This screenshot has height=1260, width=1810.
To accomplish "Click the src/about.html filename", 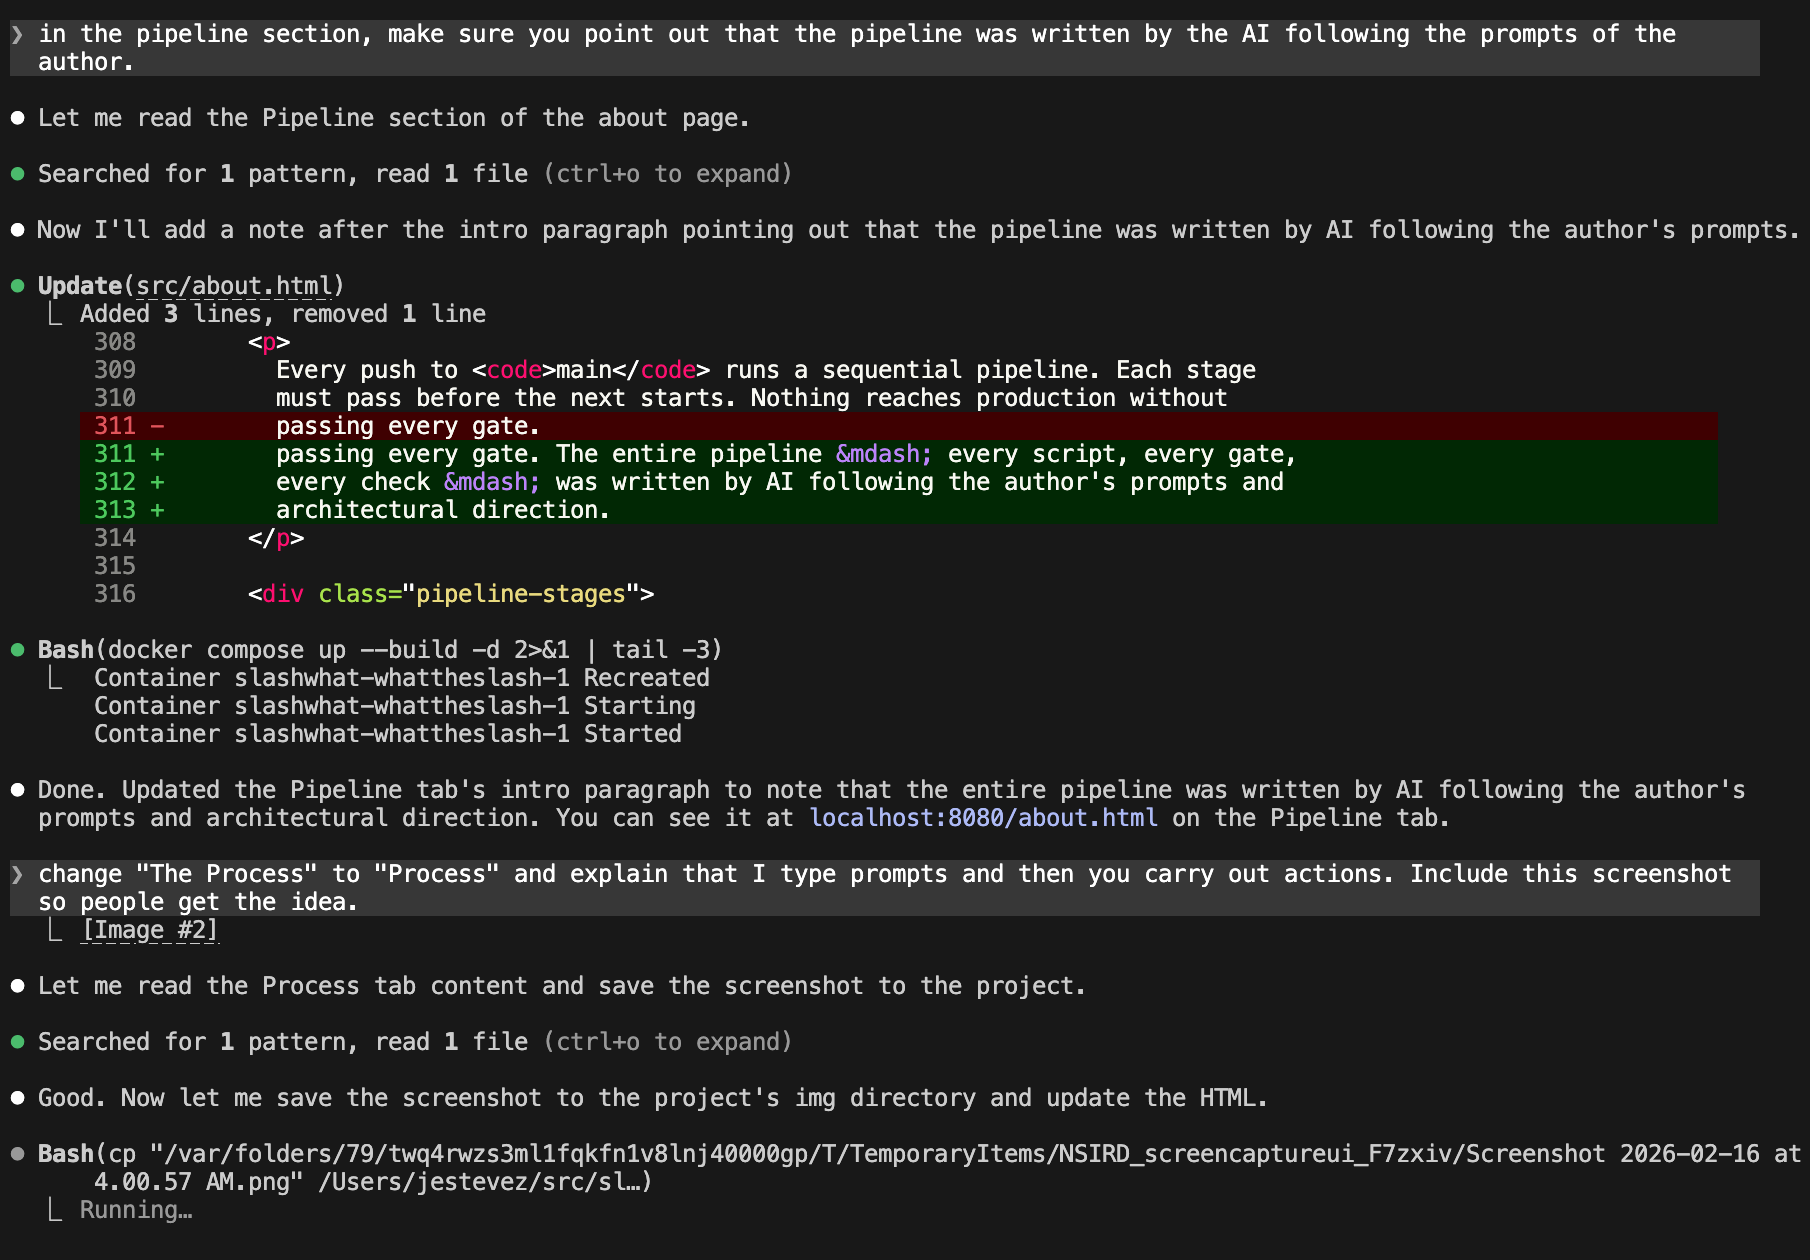I will [235, 285].
